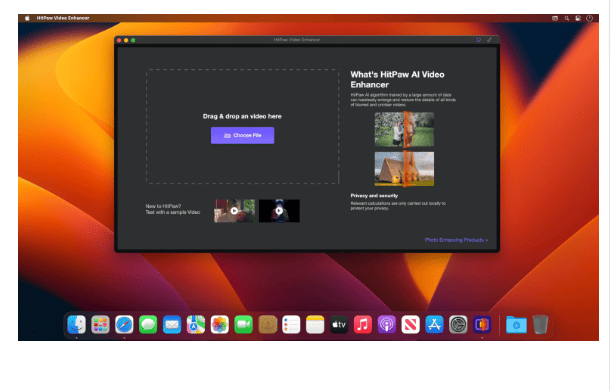Maximize the HitPaw window with green button
Image resolution: width=611 pixels, height=391 pixels.
tap(133, 40)
